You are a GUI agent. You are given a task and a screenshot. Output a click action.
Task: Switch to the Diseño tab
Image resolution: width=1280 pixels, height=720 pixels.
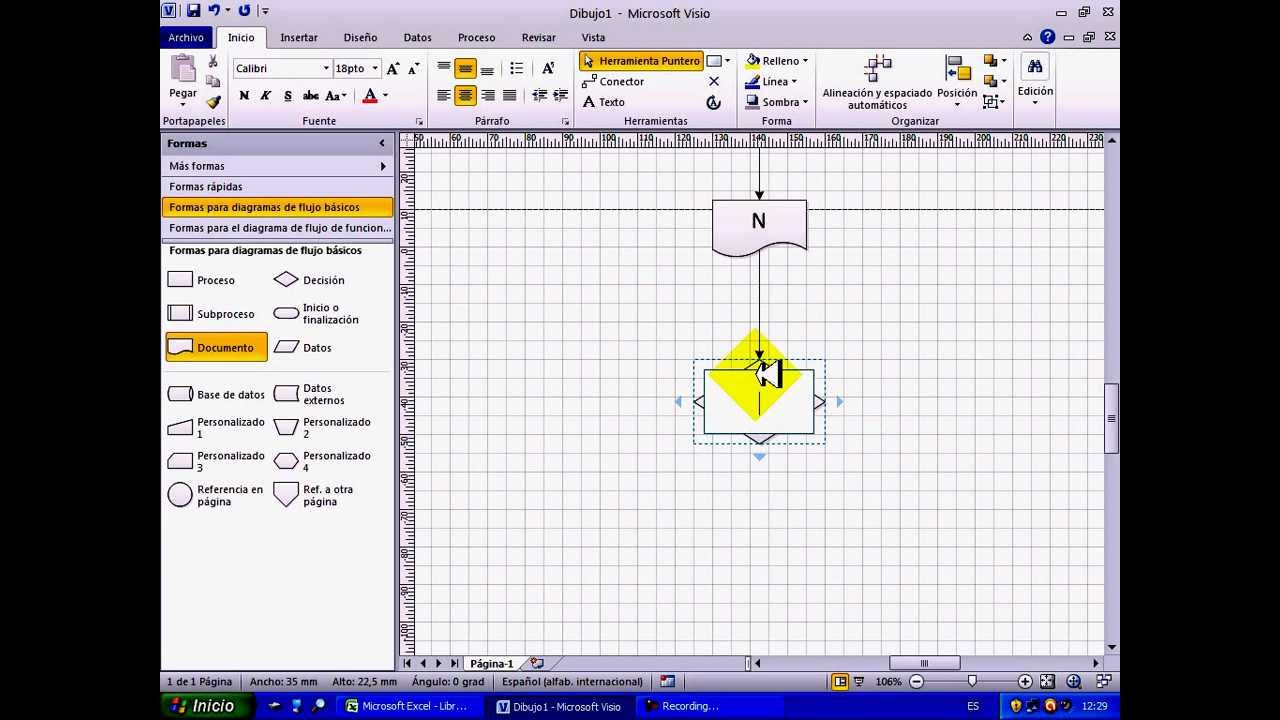point(360,38)
